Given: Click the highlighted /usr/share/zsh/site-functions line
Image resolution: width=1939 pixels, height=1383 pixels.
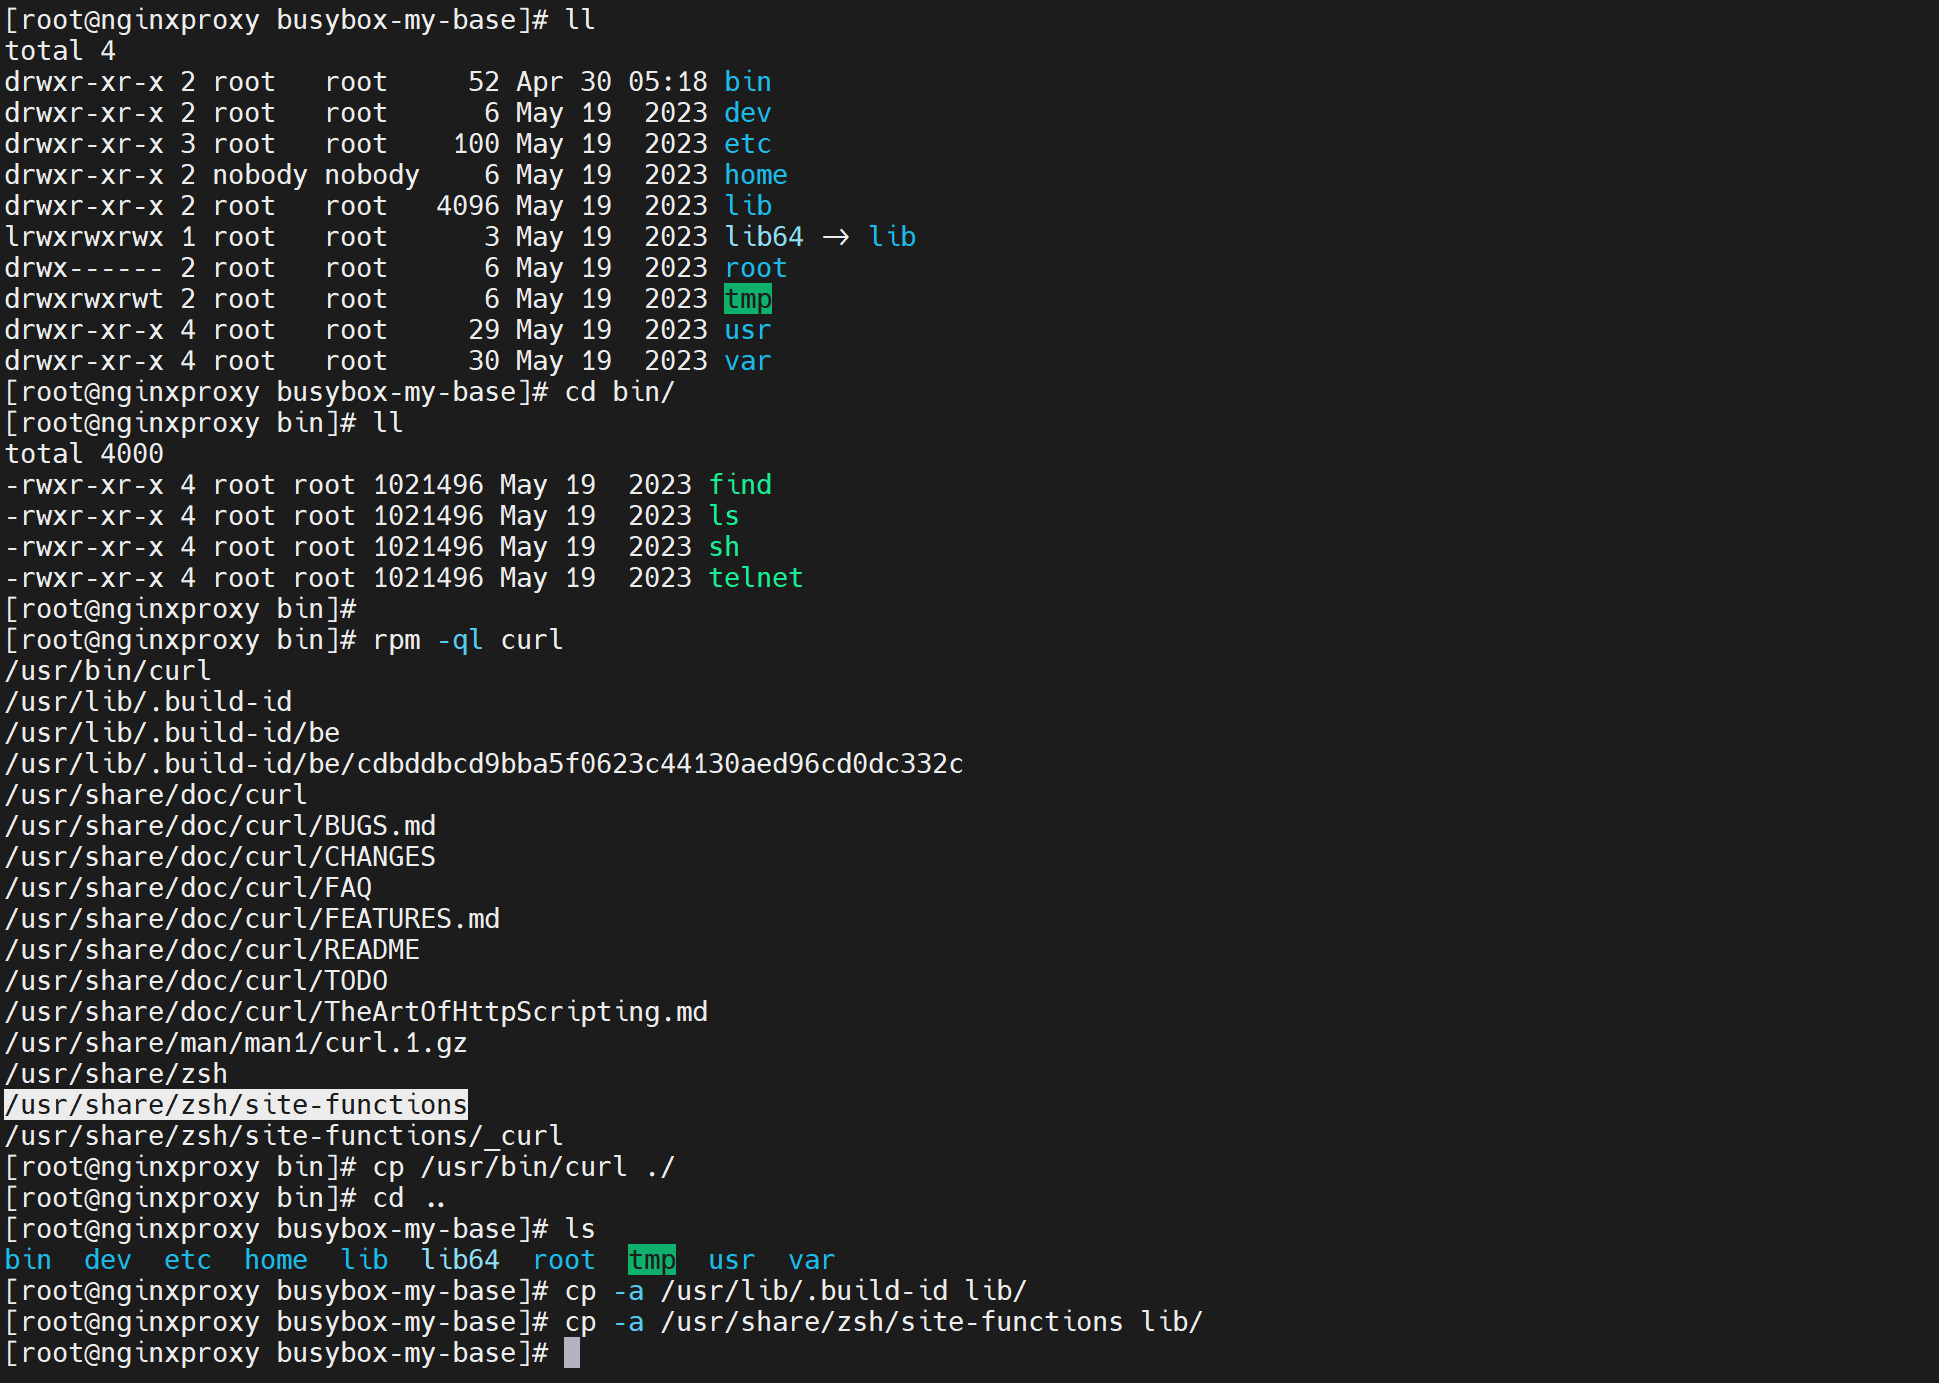Looking at the screenshot, I should tap(236, 1105).
